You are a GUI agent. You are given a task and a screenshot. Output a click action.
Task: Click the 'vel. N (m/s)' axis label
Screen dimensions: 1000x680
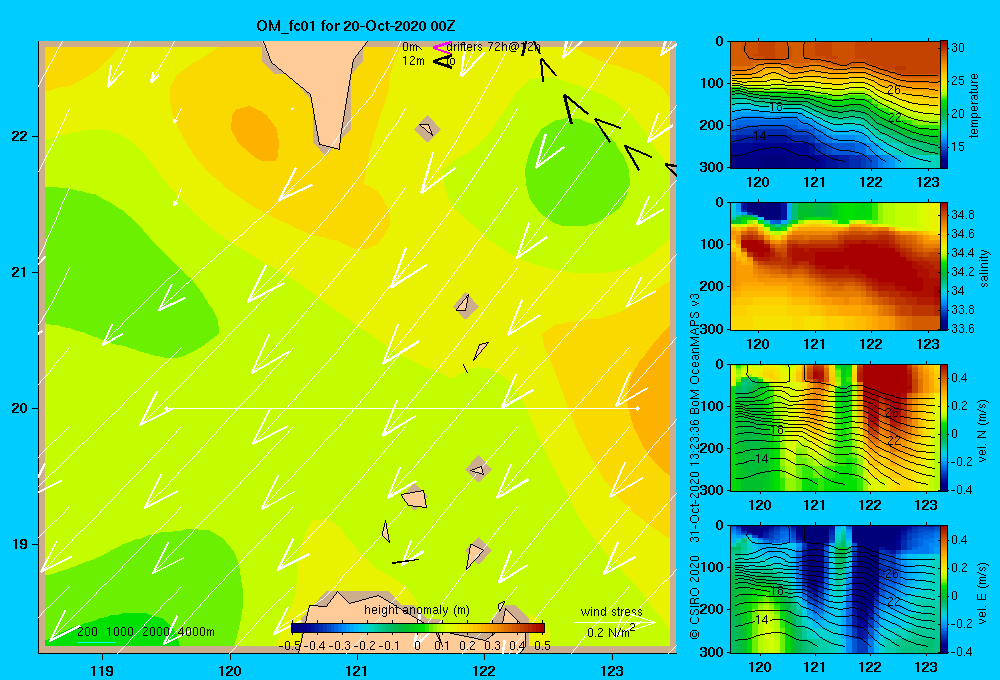click(983, 431)
